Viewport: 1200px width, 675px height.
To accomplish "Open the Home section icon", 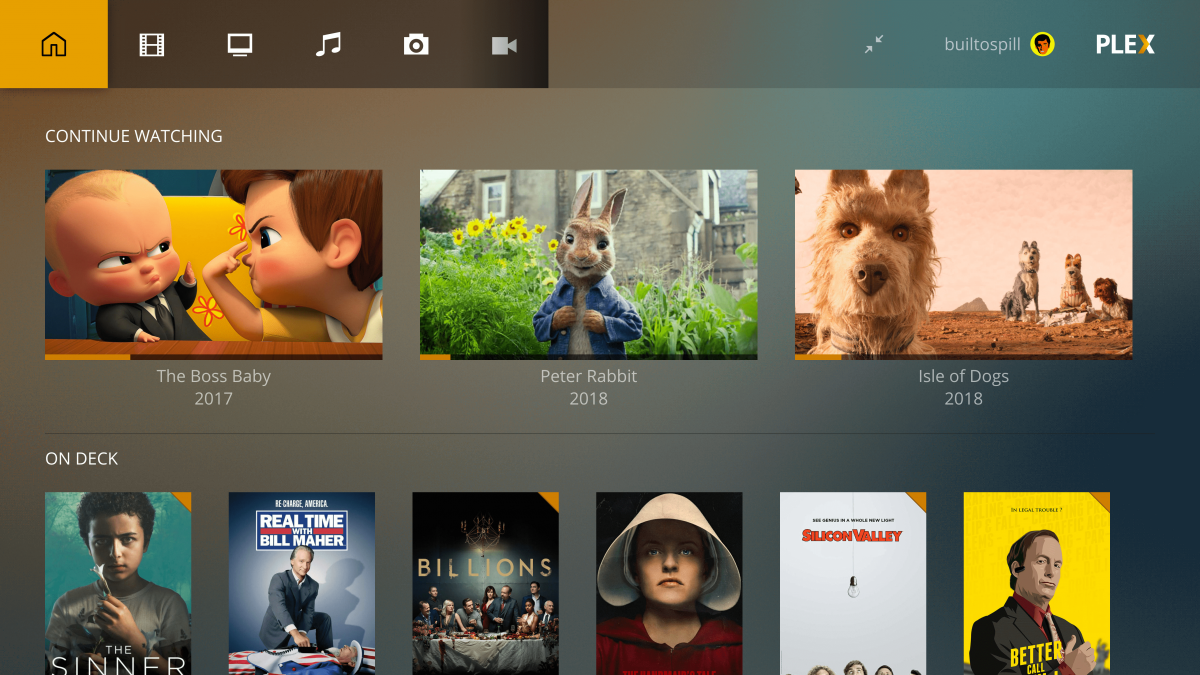I will [54, 44].
